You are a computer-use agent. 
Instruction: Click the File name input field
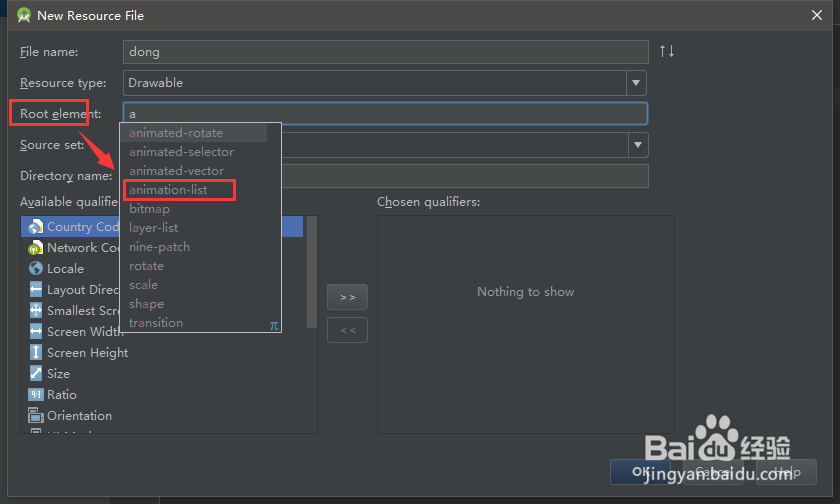click(386, 52)
